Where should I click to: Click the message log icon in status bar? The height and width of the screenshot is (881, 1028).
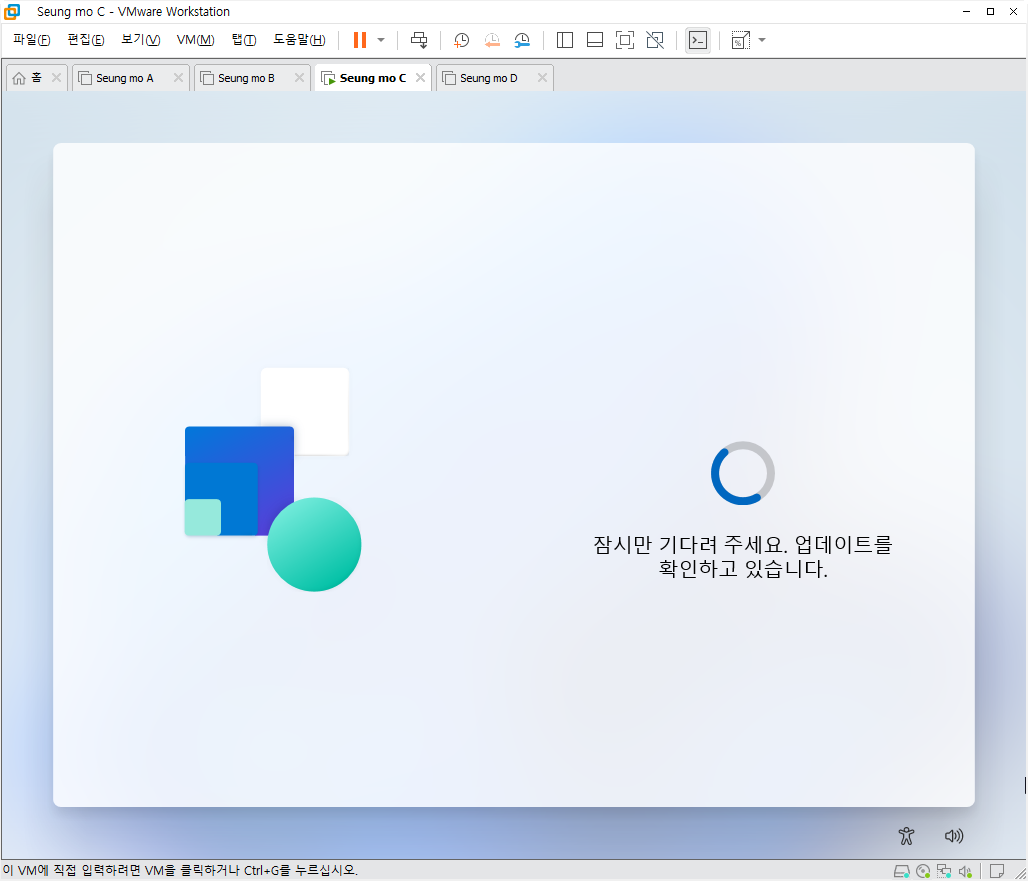(997, 871)
